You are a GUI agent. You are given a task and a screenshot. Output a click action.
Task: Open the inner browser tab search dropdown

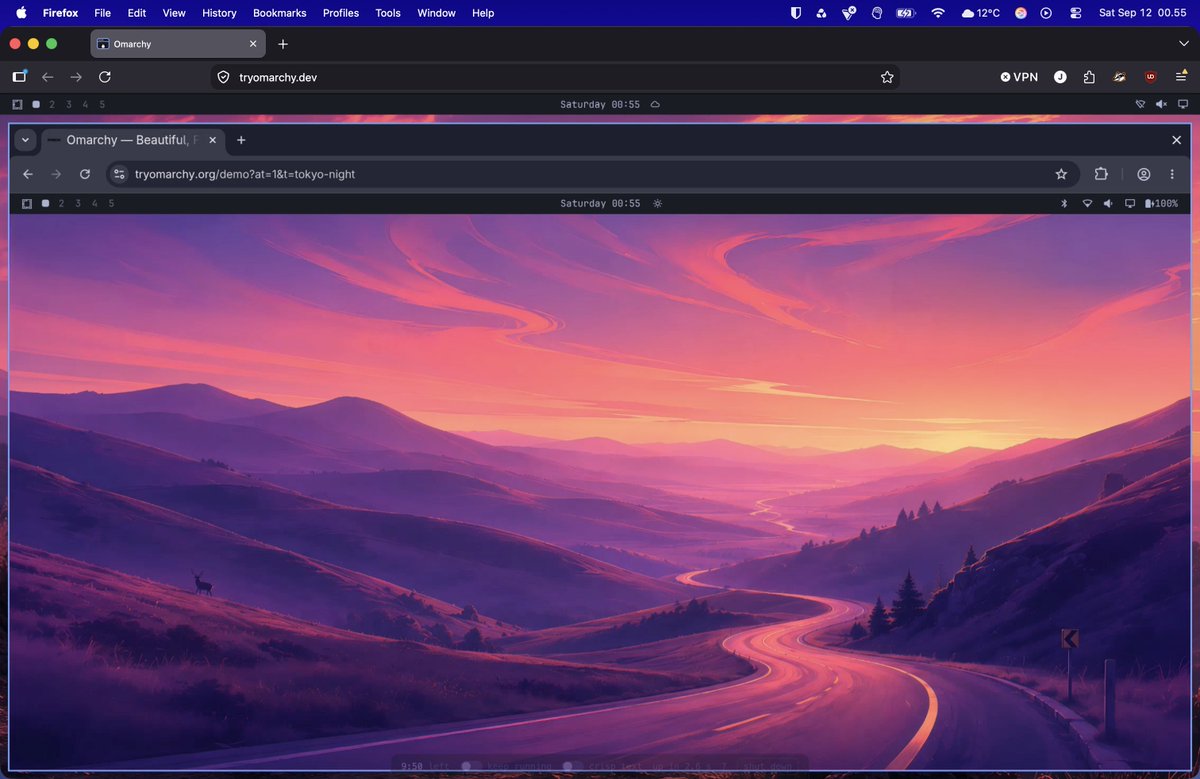click(25, 140)
